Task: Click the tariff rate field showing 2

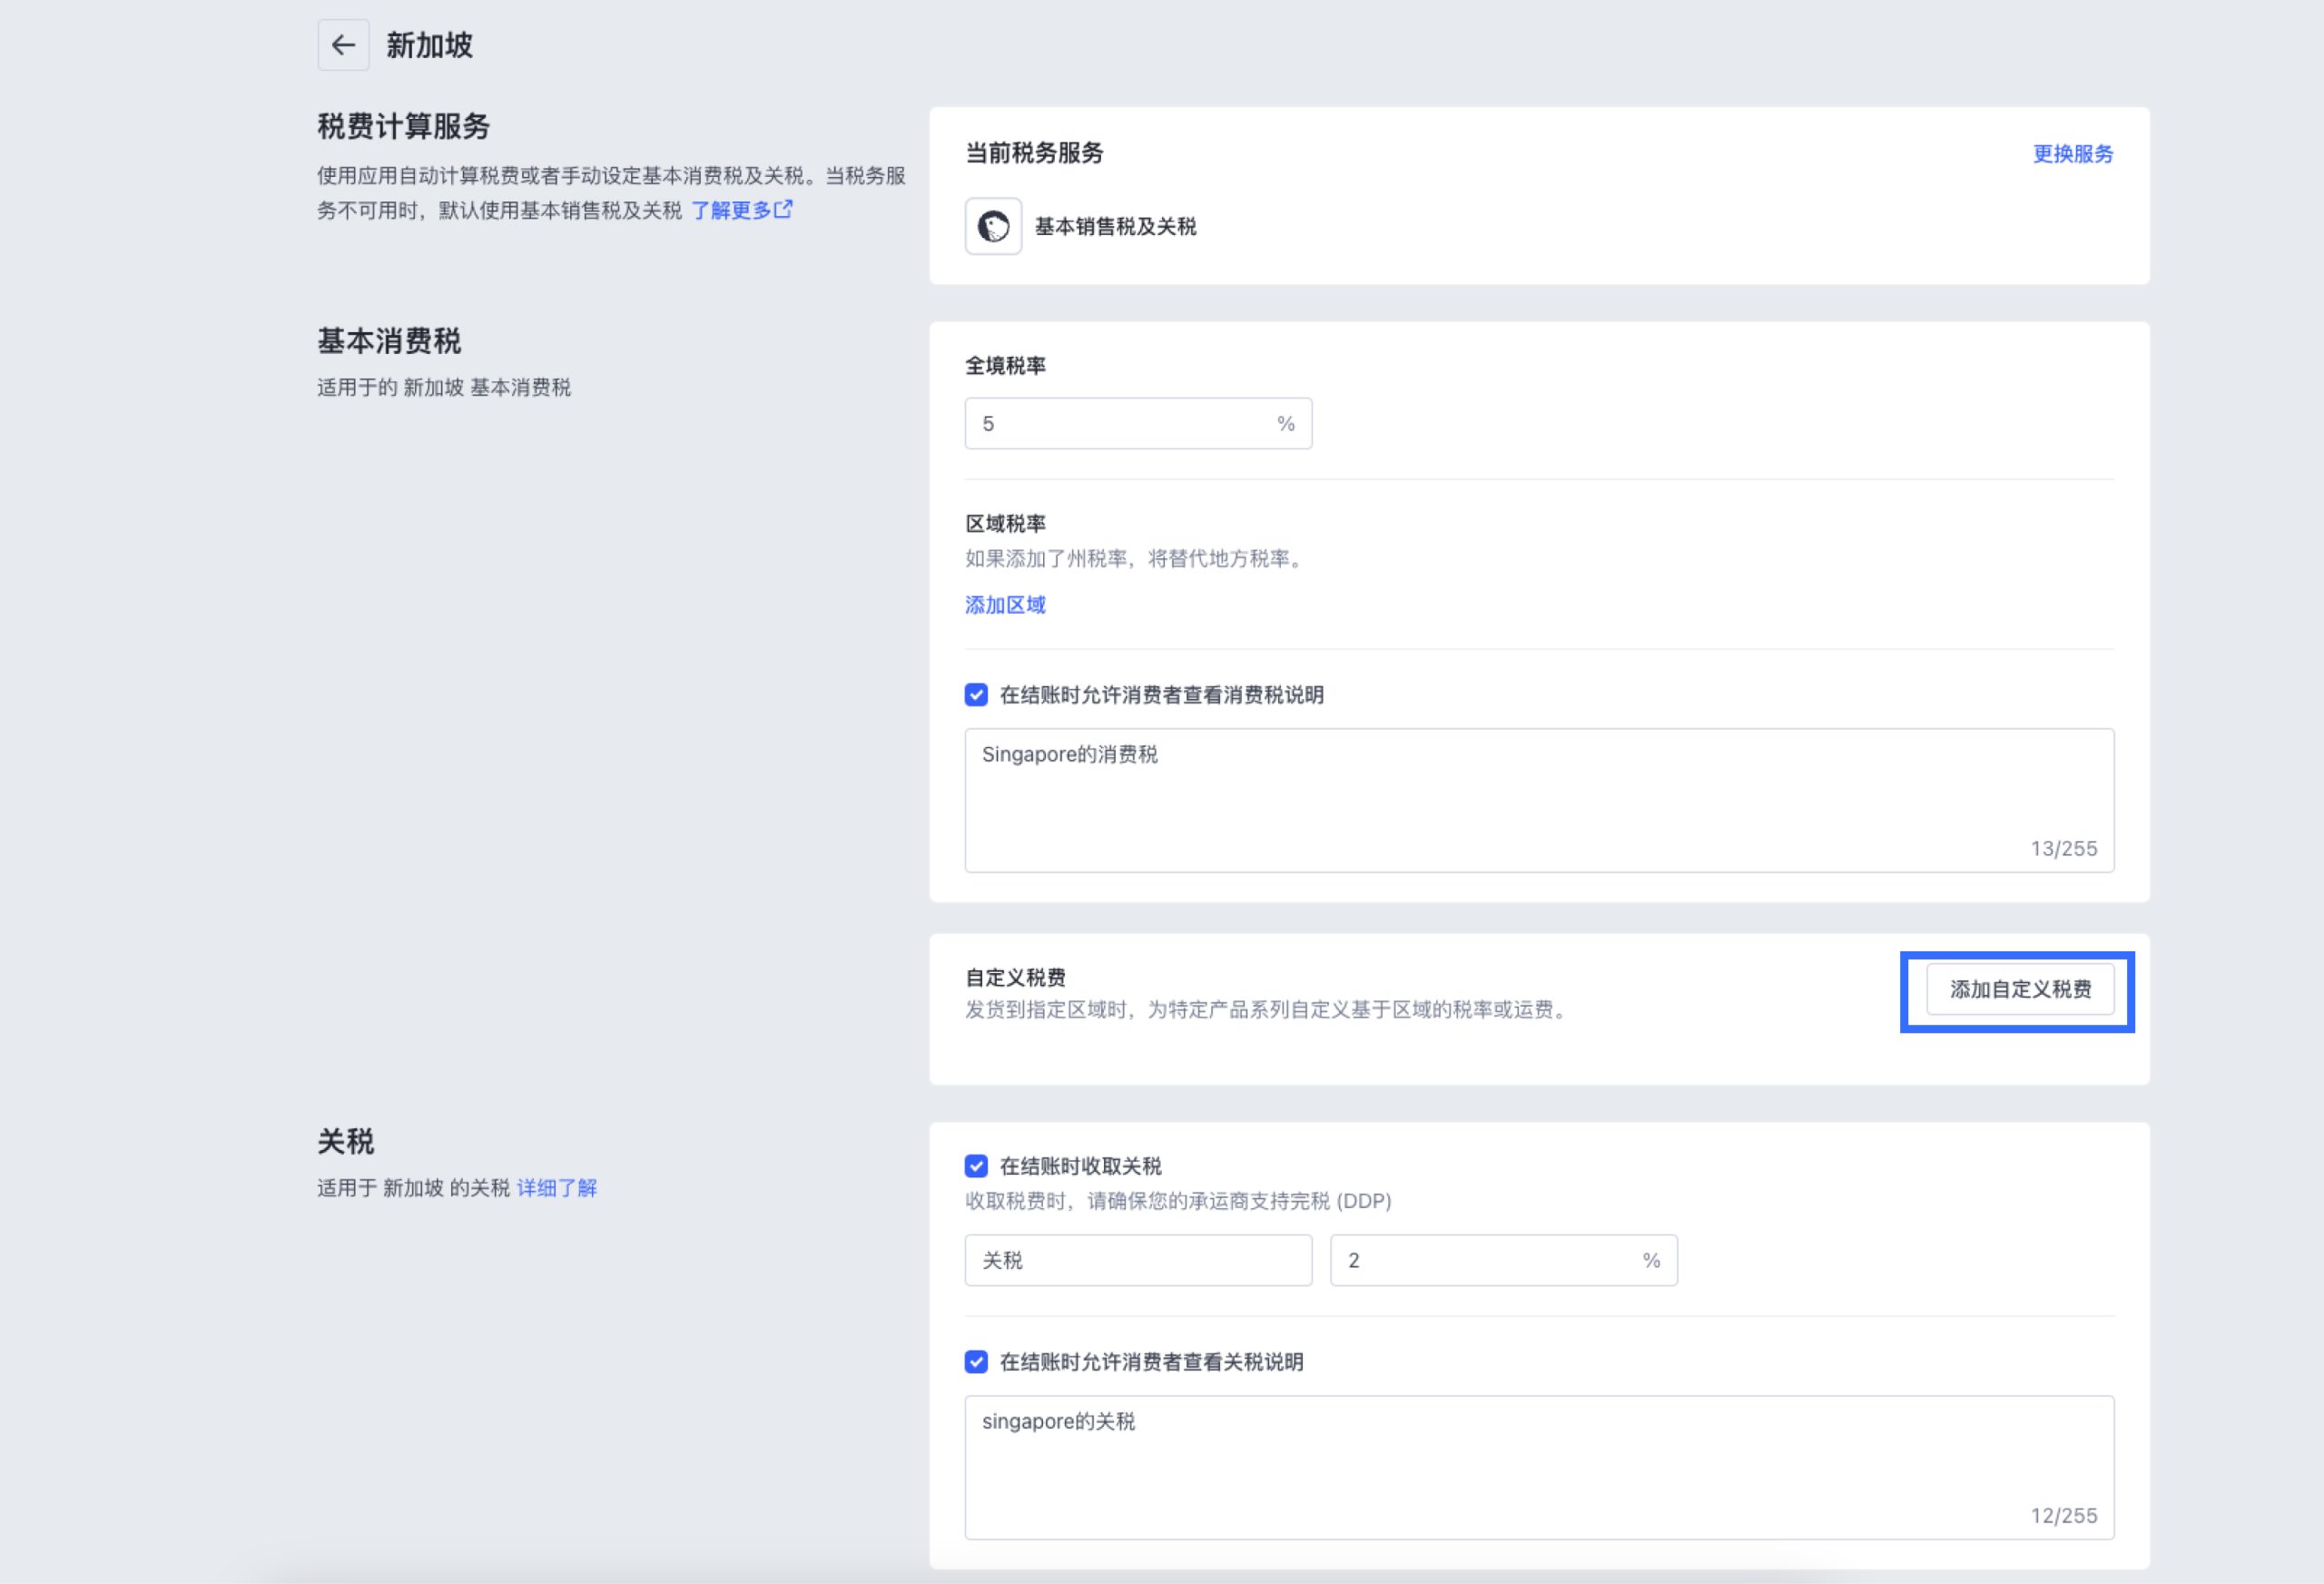Action: point(1480,1260)
